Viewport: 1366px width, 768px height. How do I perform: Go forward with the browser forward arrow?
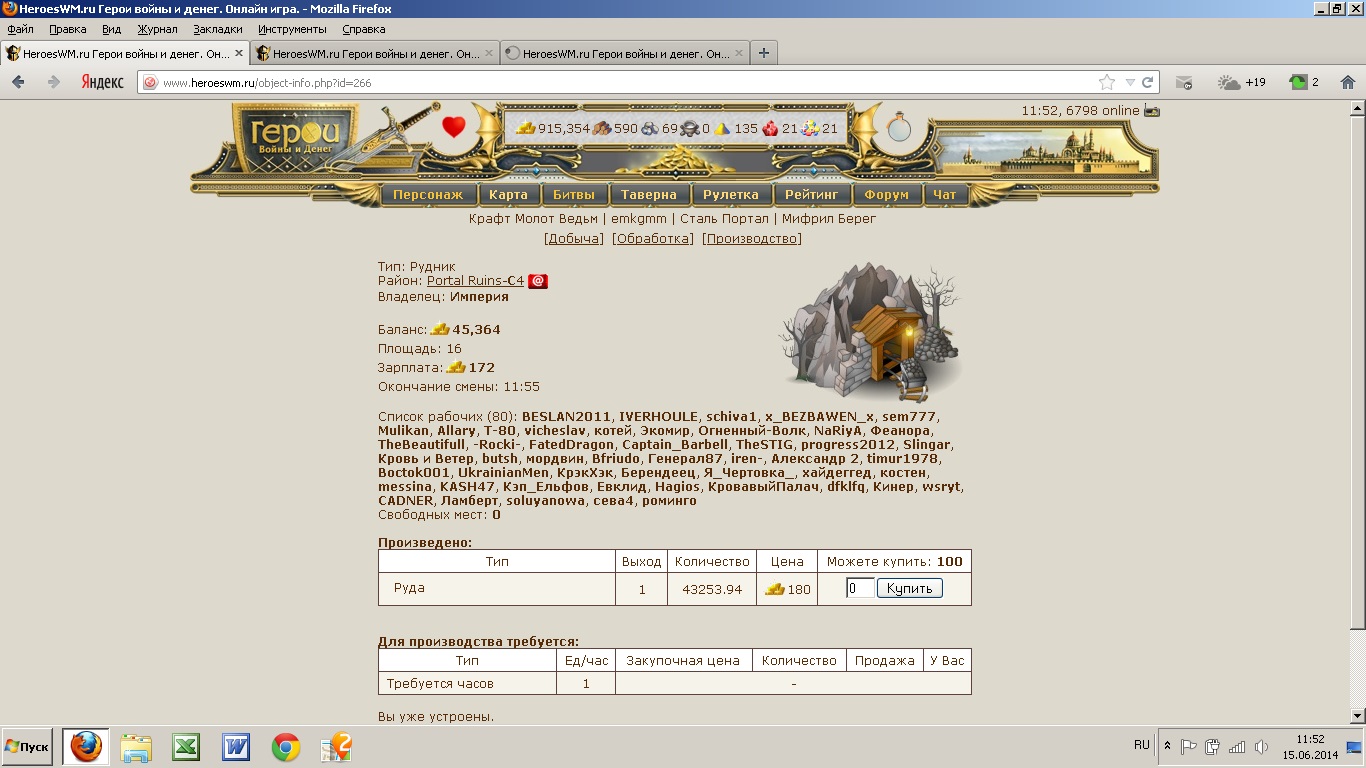(54, 82)
